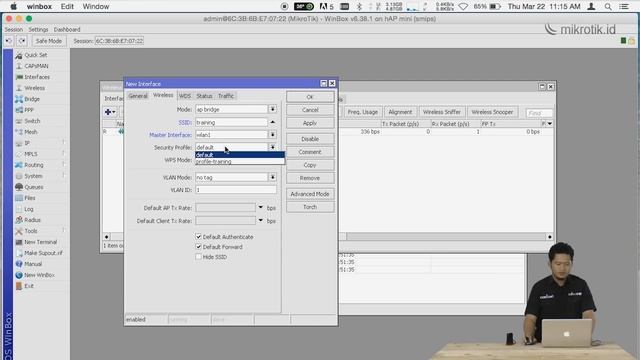This screenshot has height=360, width=640.
Task: Open the Routing sidebar menu
Action: coord(33,165)
